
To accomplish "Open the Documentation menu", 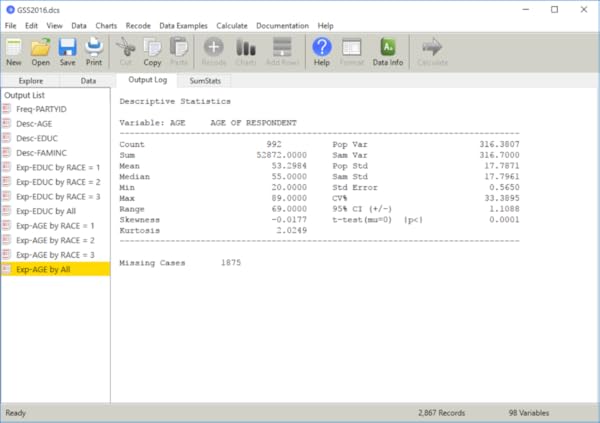I will (282, 26).
